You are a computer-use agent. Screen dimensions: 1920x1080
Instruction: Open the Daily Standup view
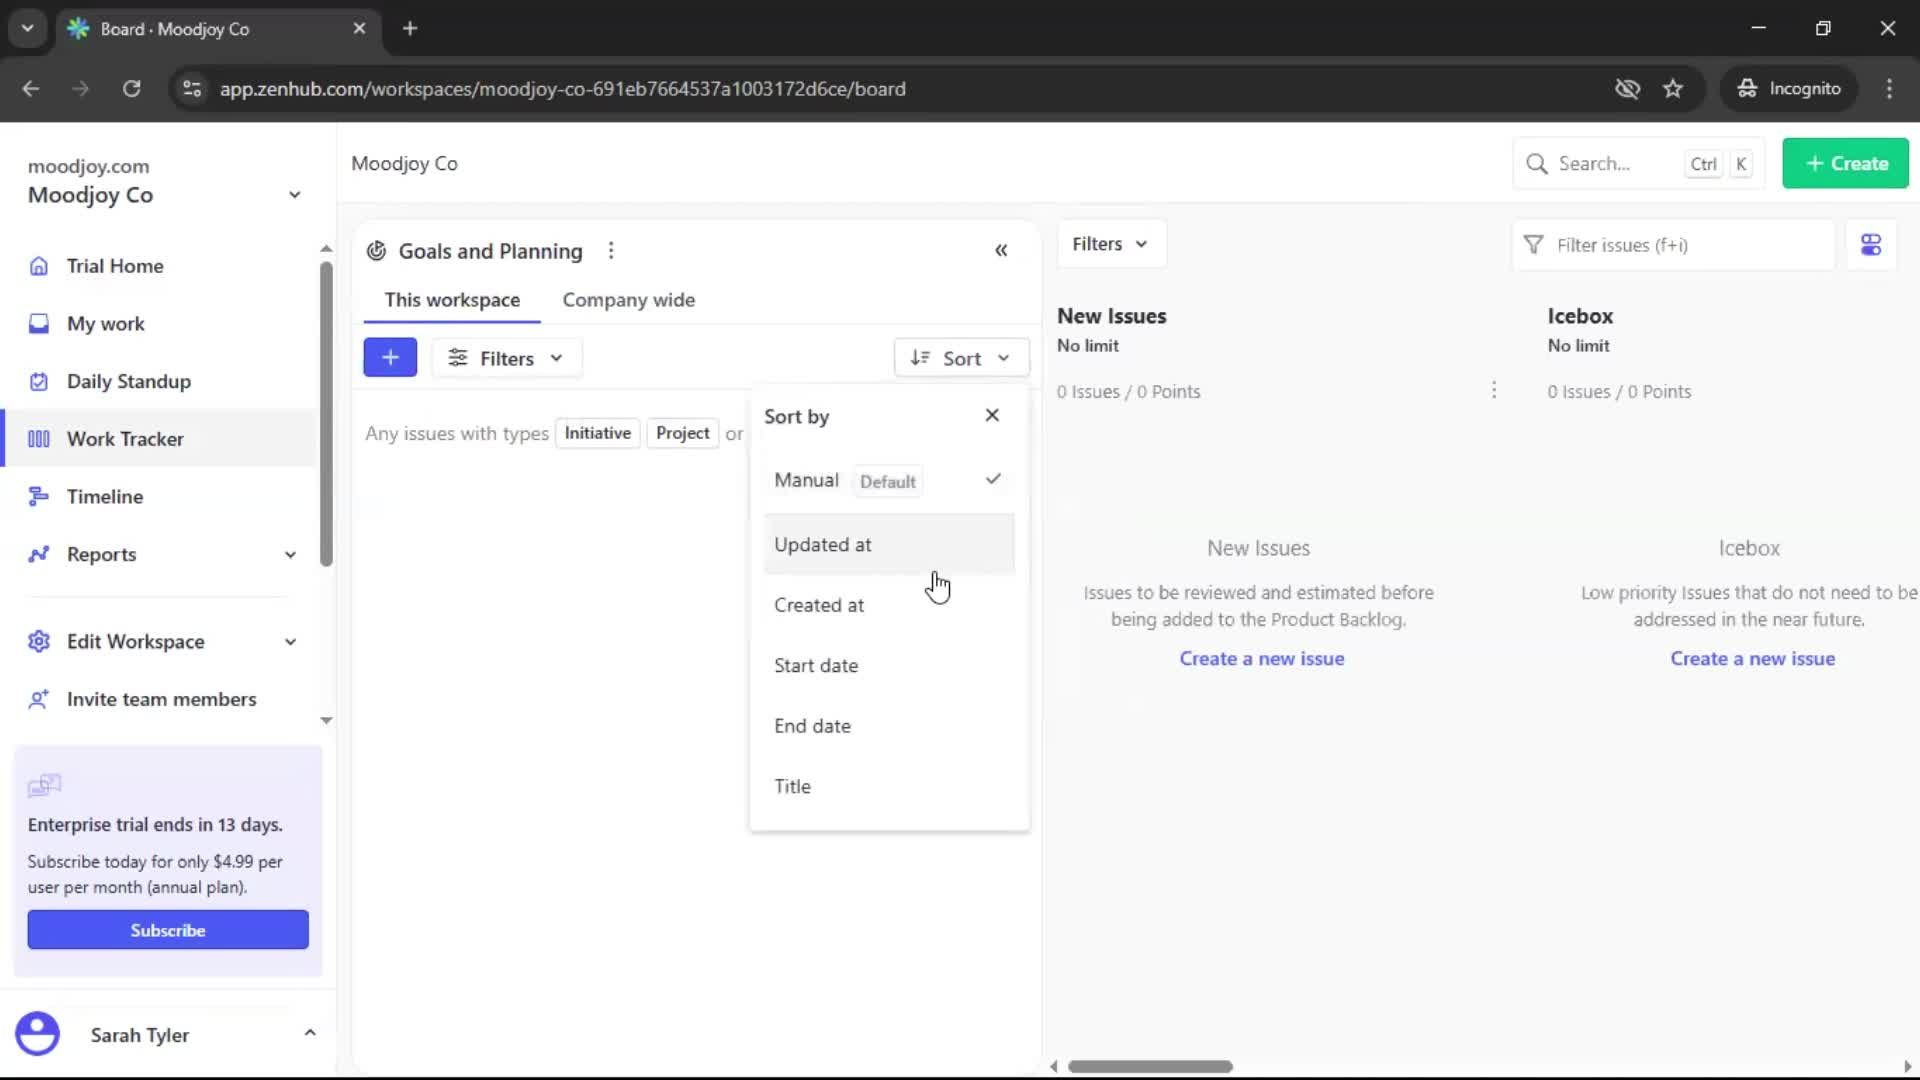(128, 381)
